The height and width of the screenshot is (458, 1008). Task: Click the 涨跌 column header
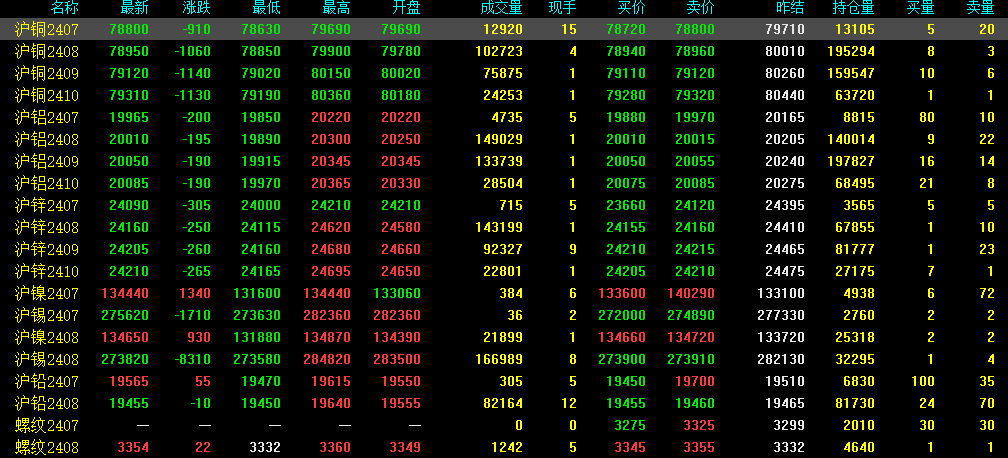pos(197,8)
